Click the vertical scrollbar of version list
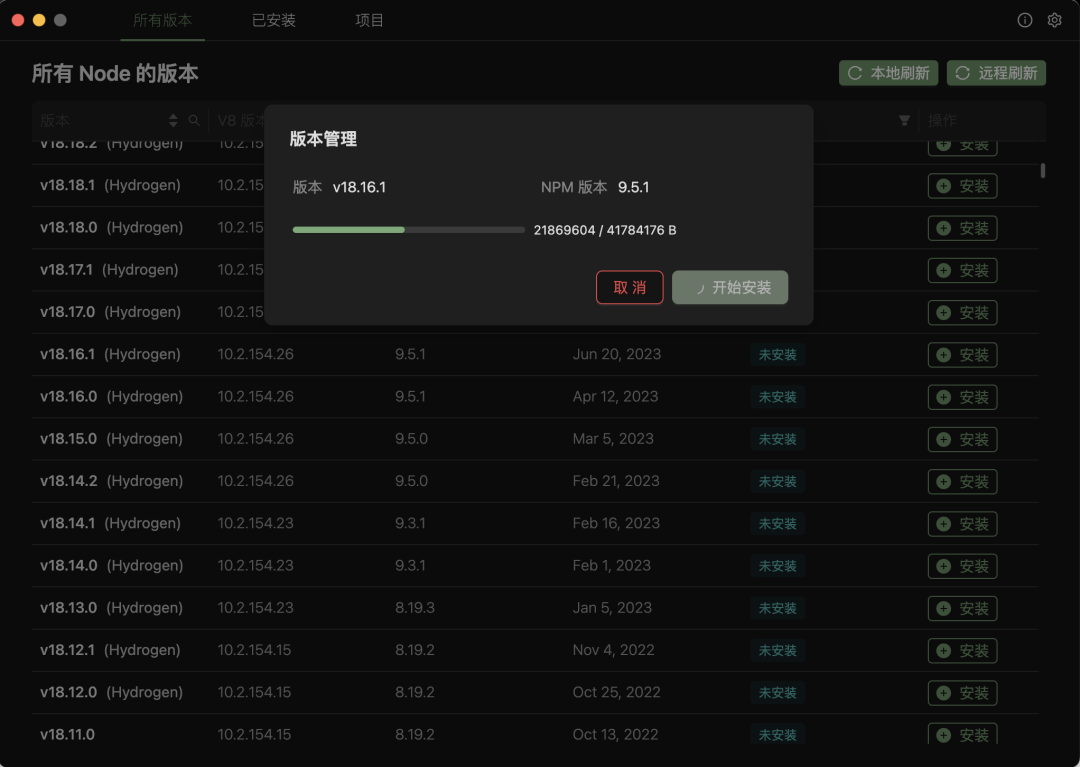The width and height of the screenshot is (1080, 767). [1043, 171]
